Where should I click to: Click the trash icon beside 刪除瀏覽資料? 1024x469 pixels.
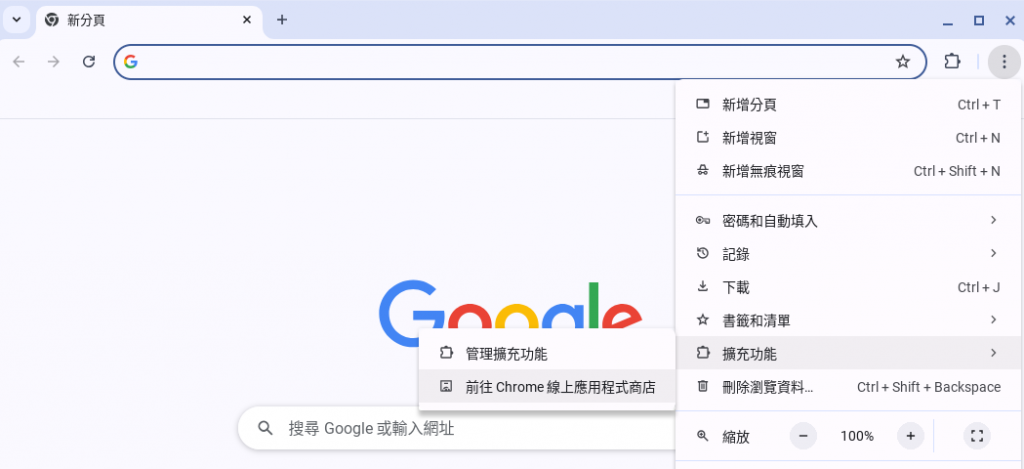pos(703,387)
